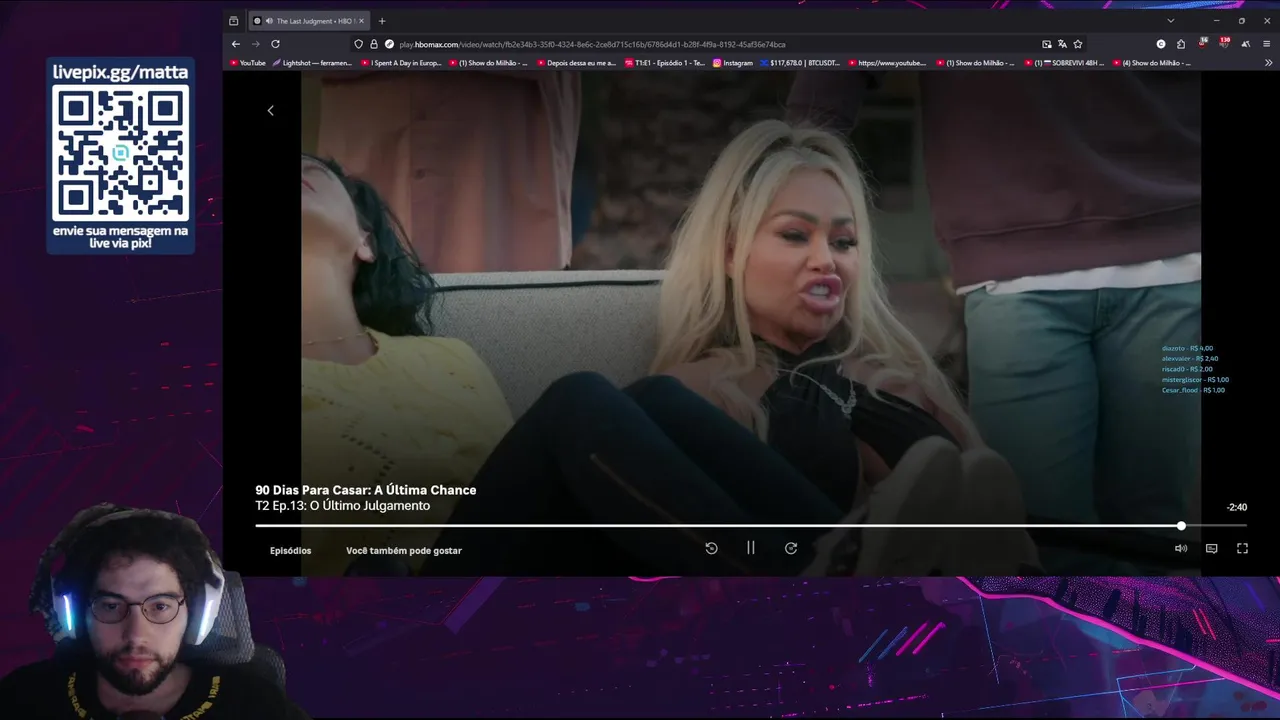
Task: Open T1:E1 - Episódio 1 bookmark
Action: pyautogui.click(x=665, y=63)
